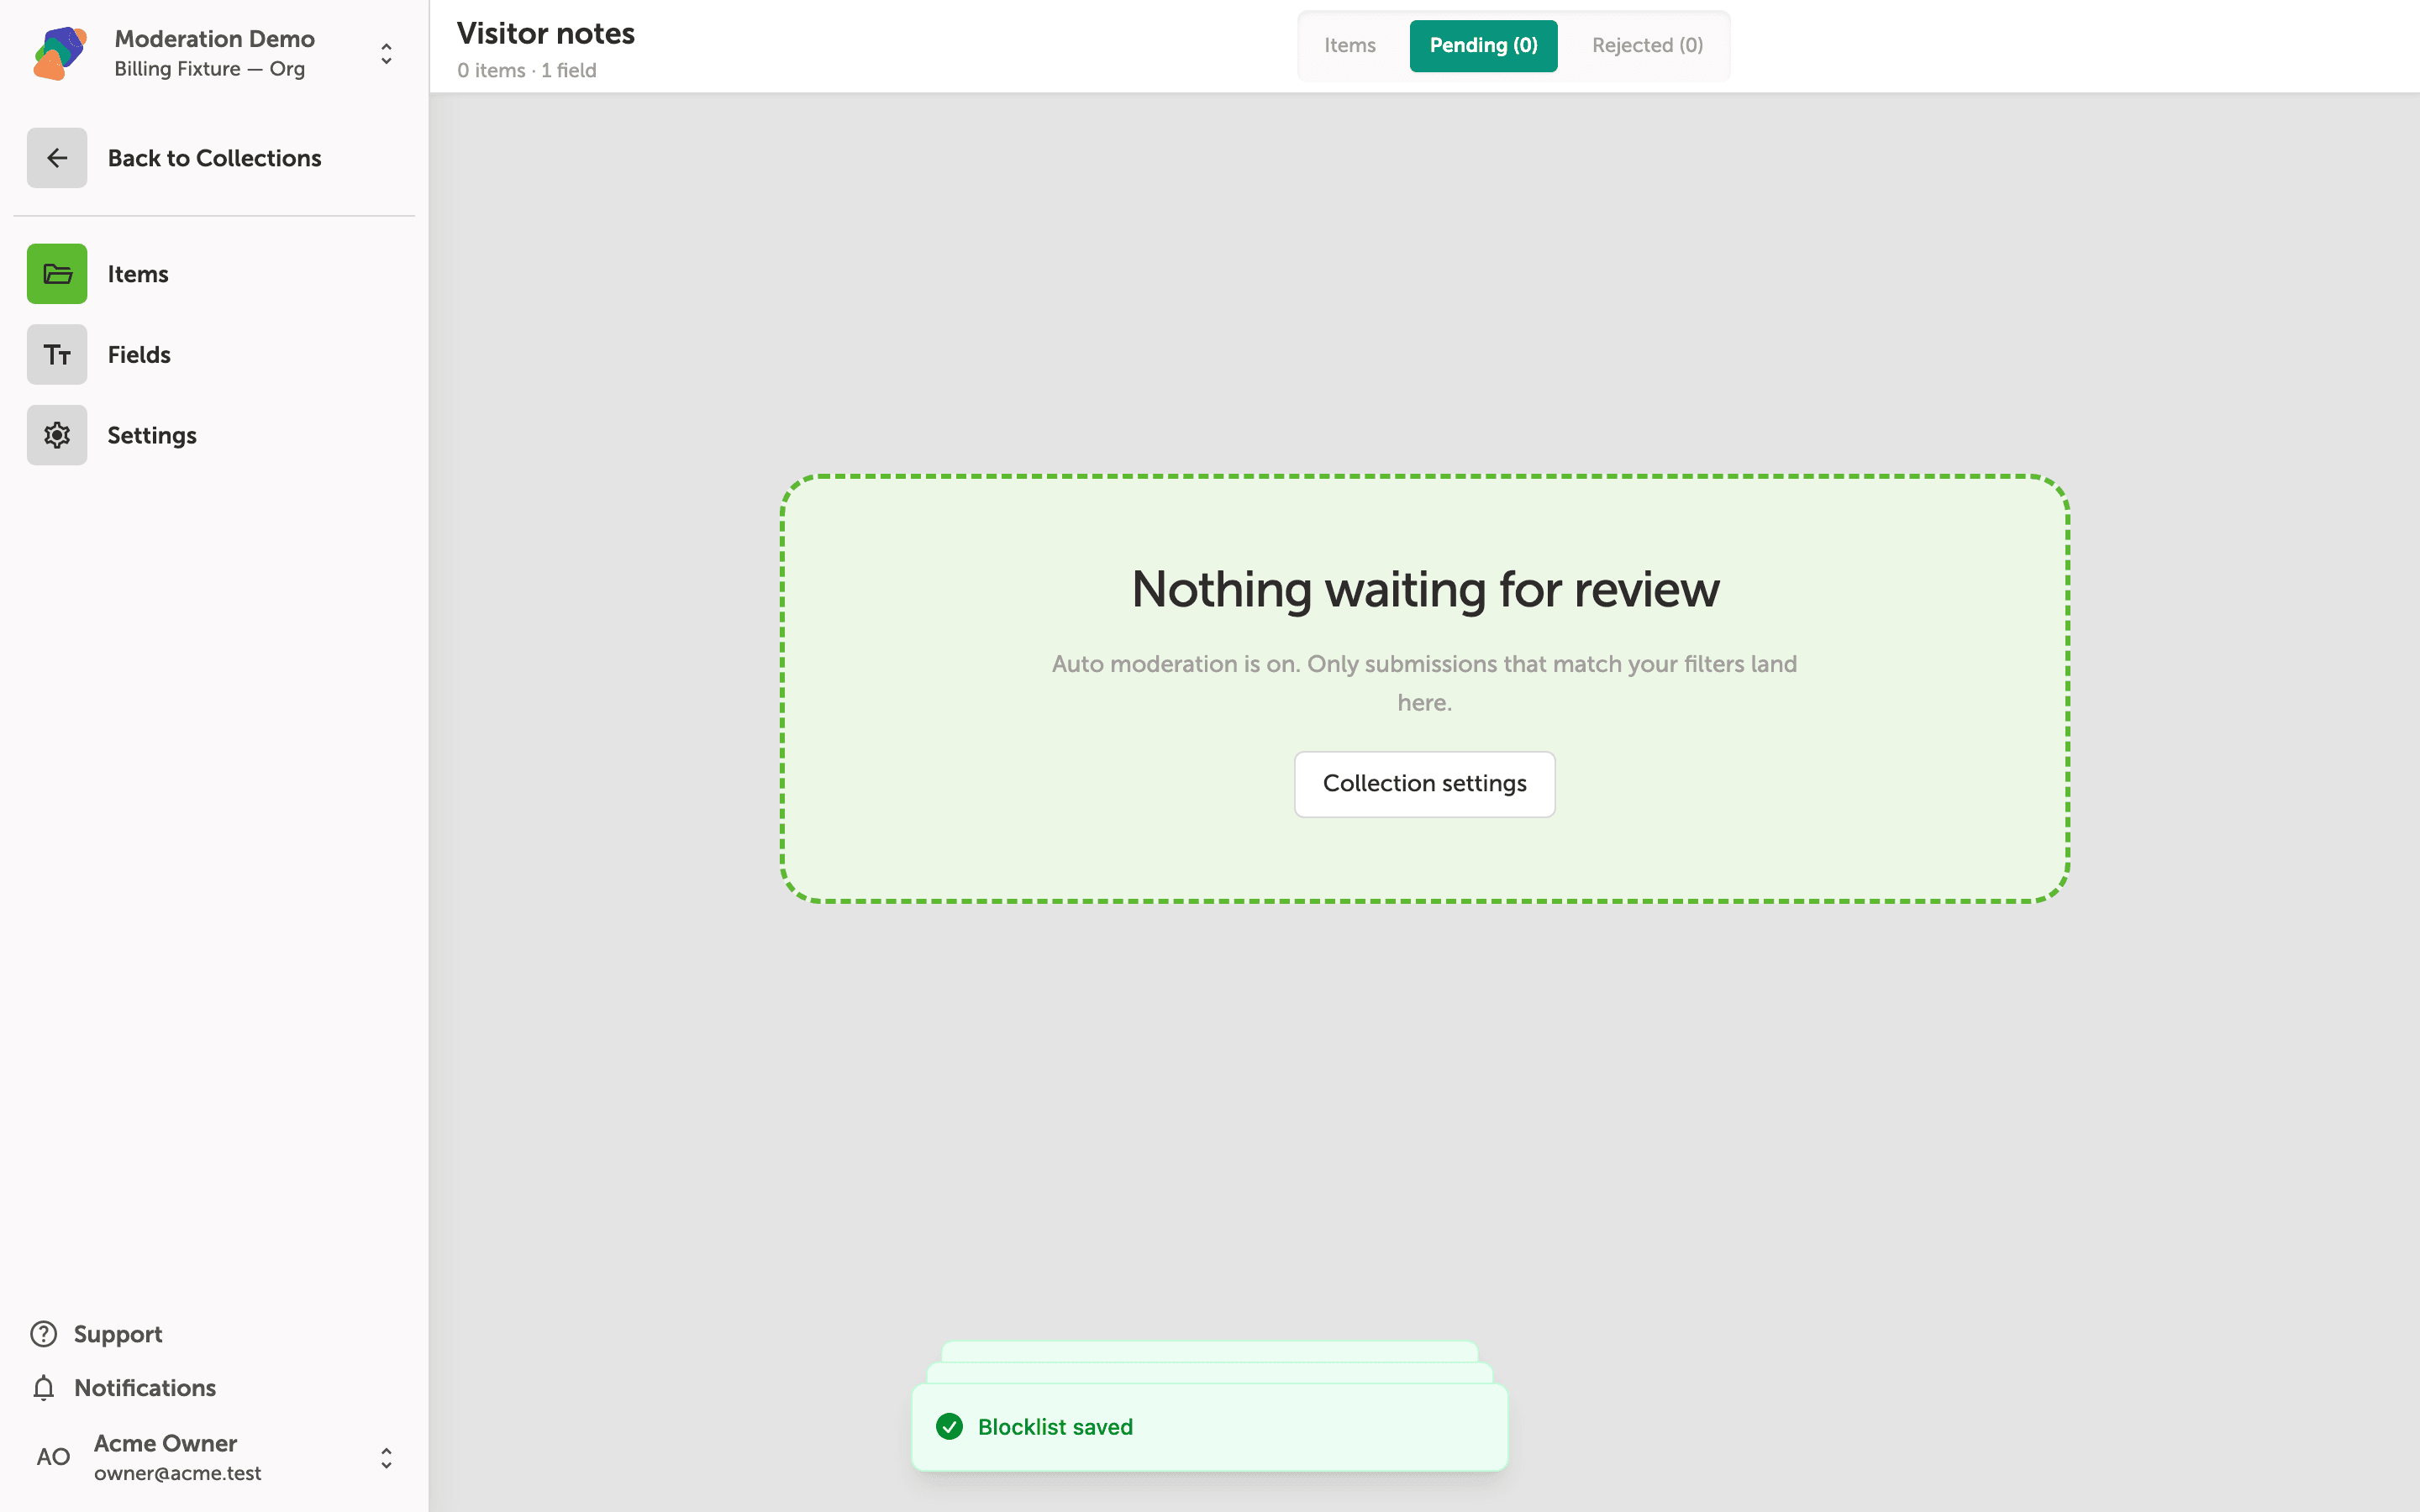Click the Back to Collections arrow icon
The height and width of the screenshot is (1512, 2420).
pos(57,158)
